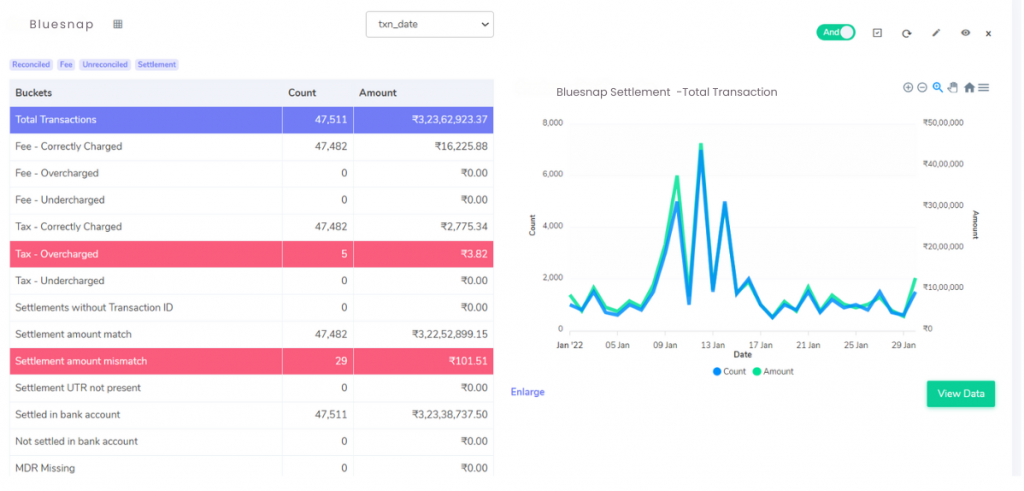The height and width of the screenshot is (491, 1024).
Task: Select the Tax - Undercharged row
Action: (x=251, y=281)
